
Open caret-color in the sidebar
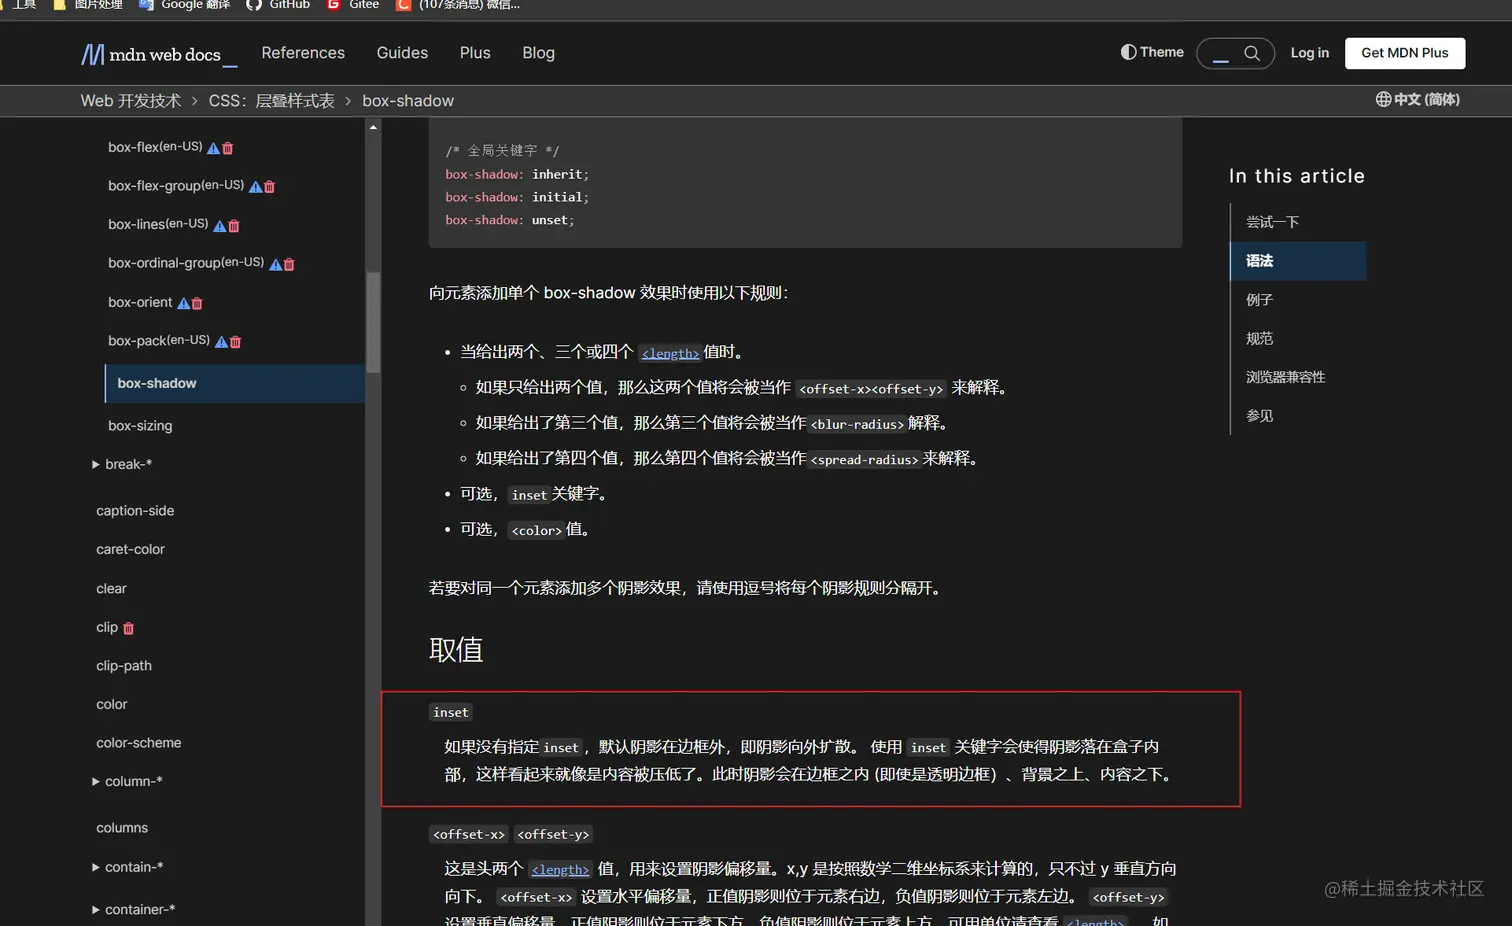tap(130, 550)
